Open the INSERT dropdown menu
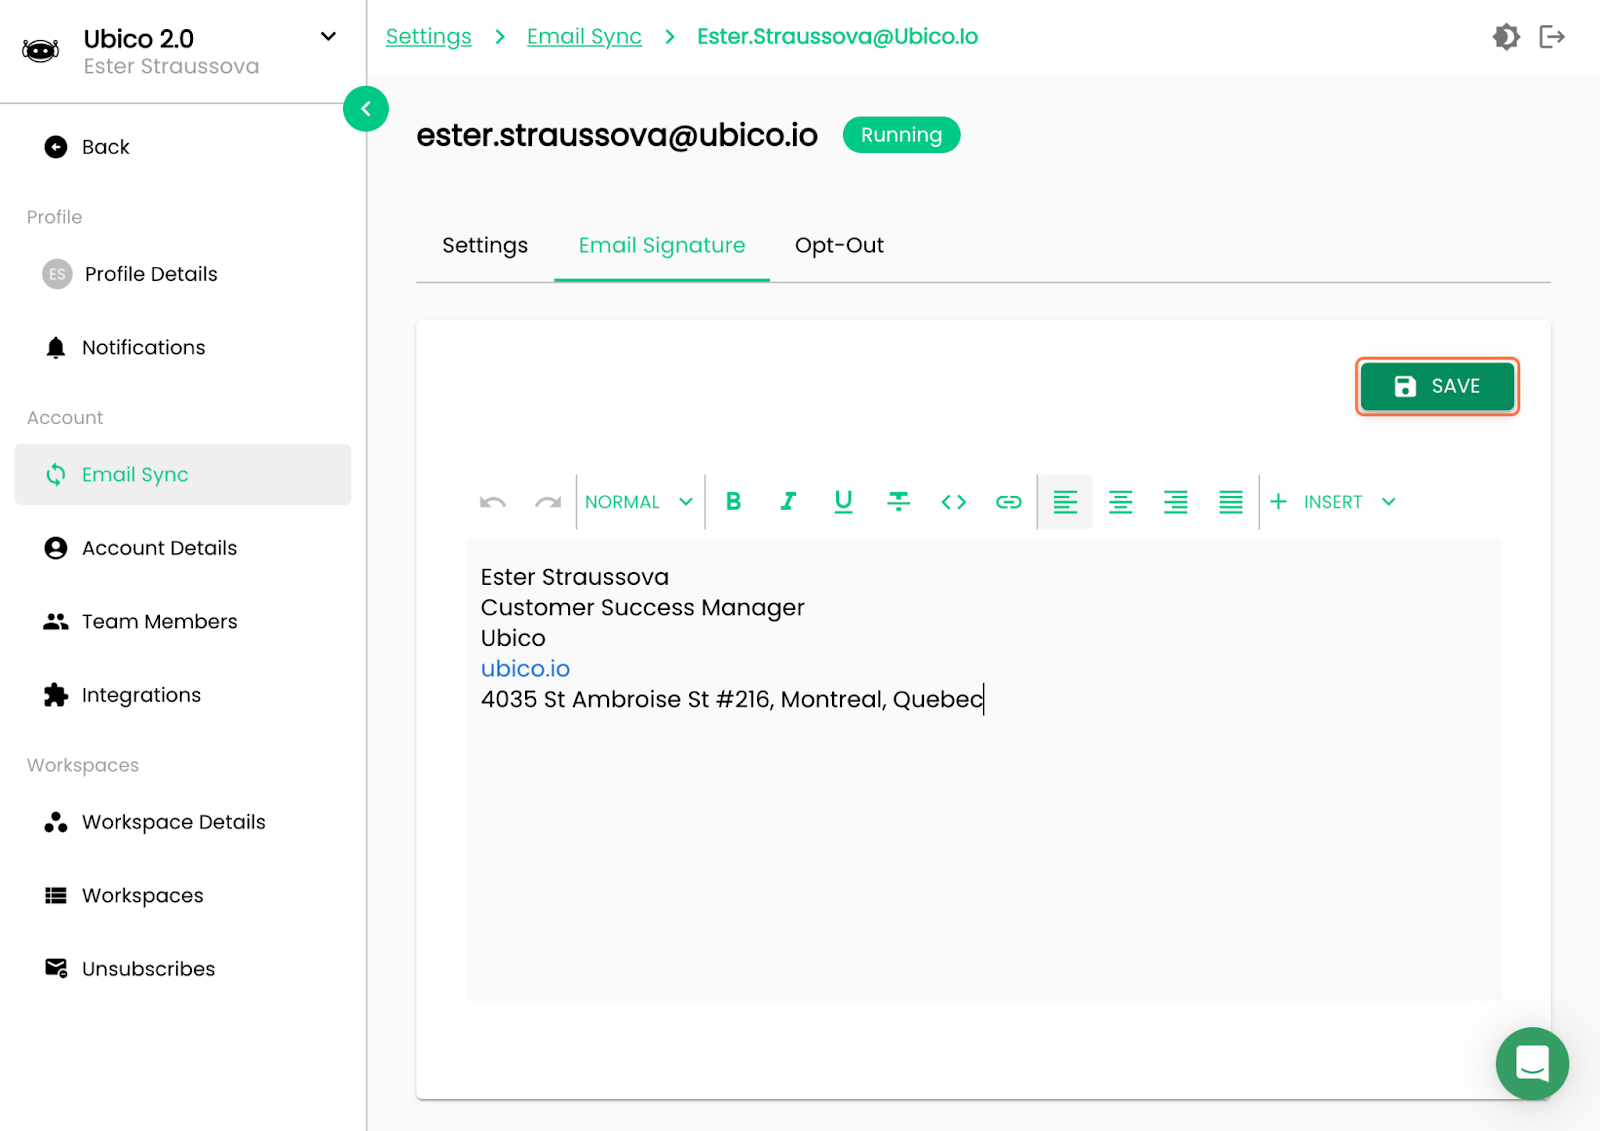 click(1333, 502)
